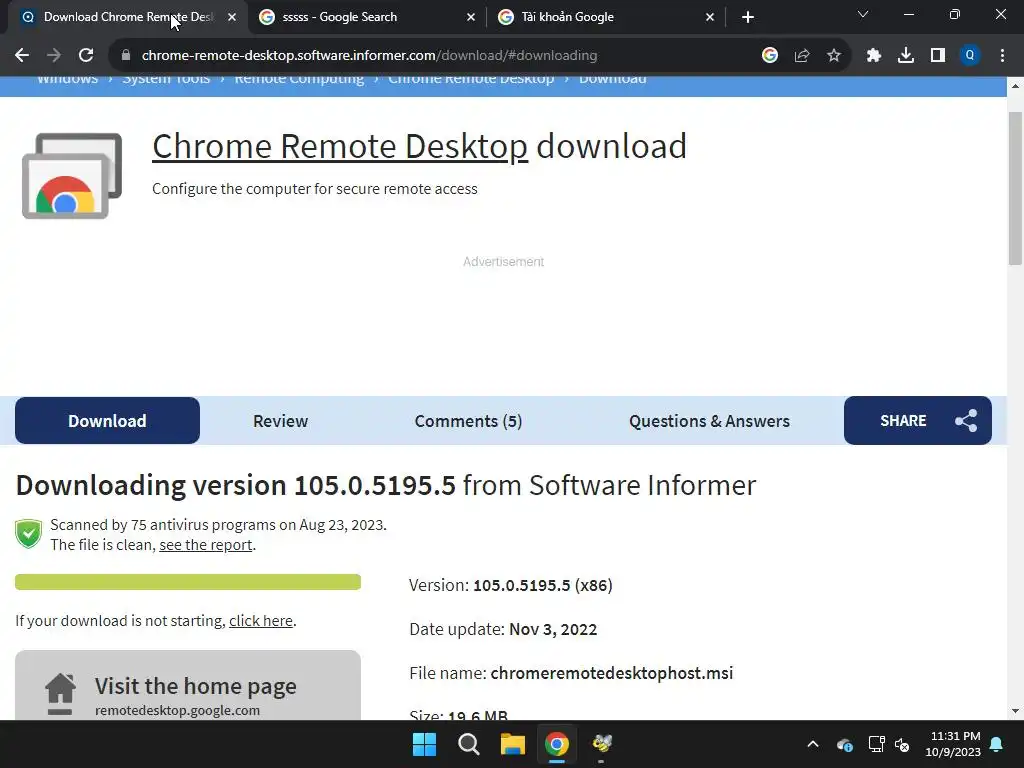
Task: Close the Tài khoản Google tab
Action: (x=710, y=17)
